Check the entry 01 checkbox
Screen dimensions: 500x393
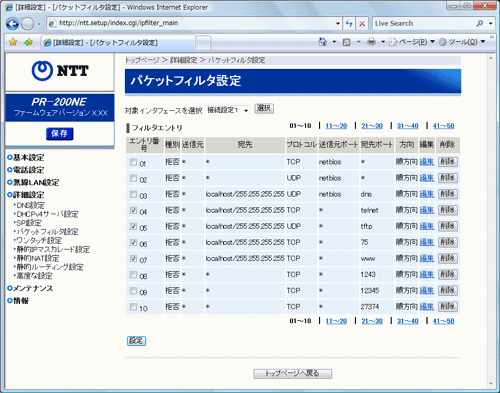tap(133, 162)
